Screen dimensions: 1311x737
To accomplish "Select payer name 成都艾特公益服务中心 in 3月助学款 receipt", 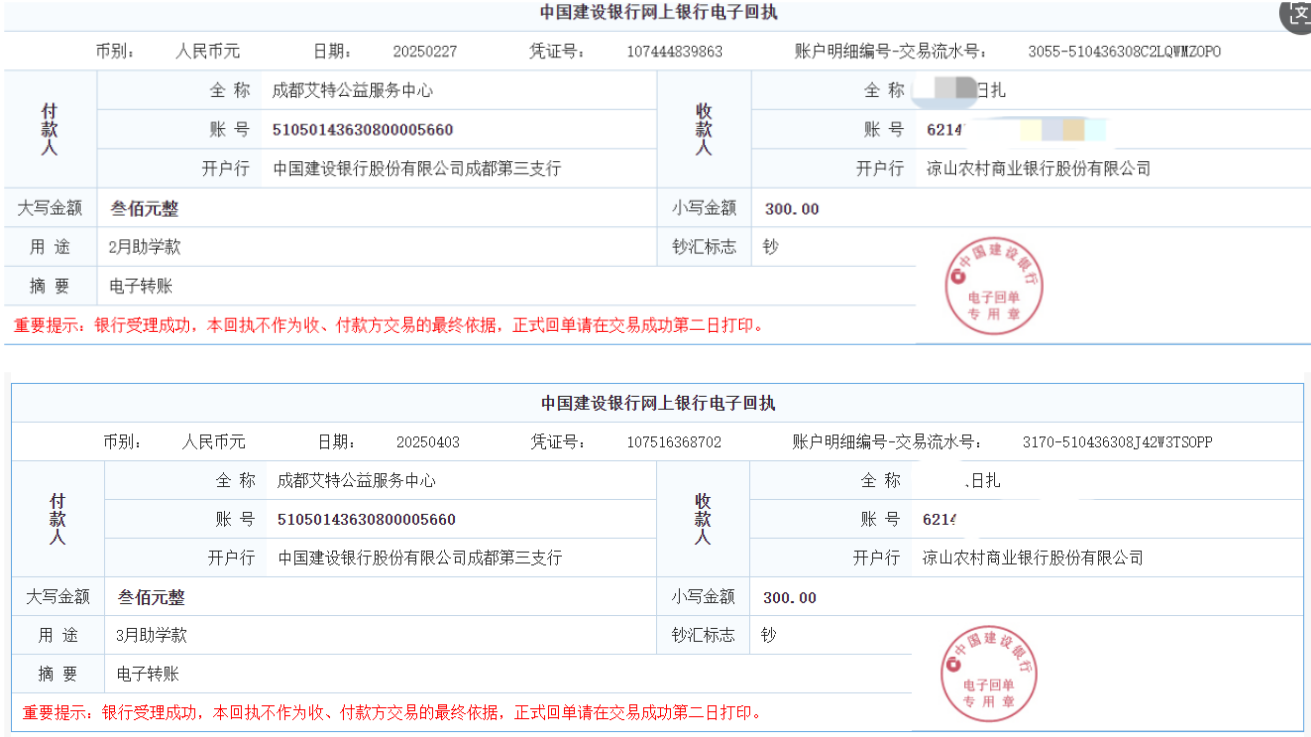I will (356, 481).
